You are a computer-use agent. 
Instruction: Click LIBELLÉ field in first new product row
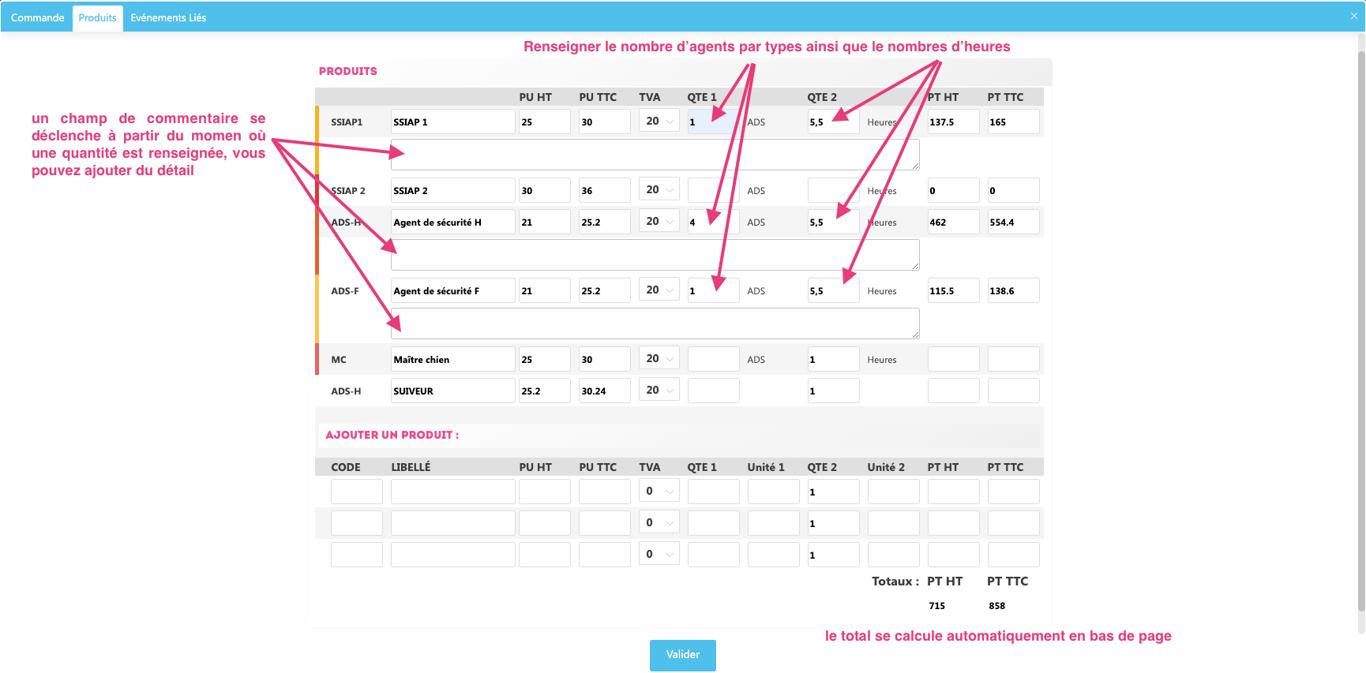(453, 492)
